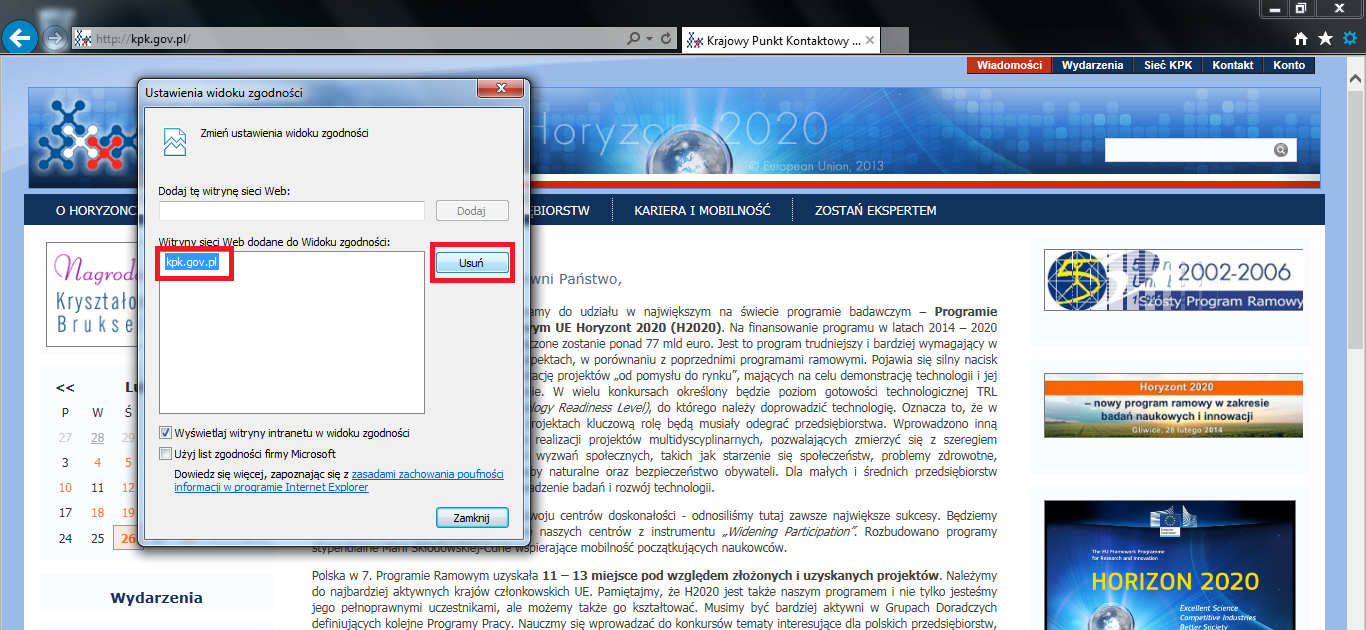
Task: Open Favorites with the star icon
Action: (1325, 39)
